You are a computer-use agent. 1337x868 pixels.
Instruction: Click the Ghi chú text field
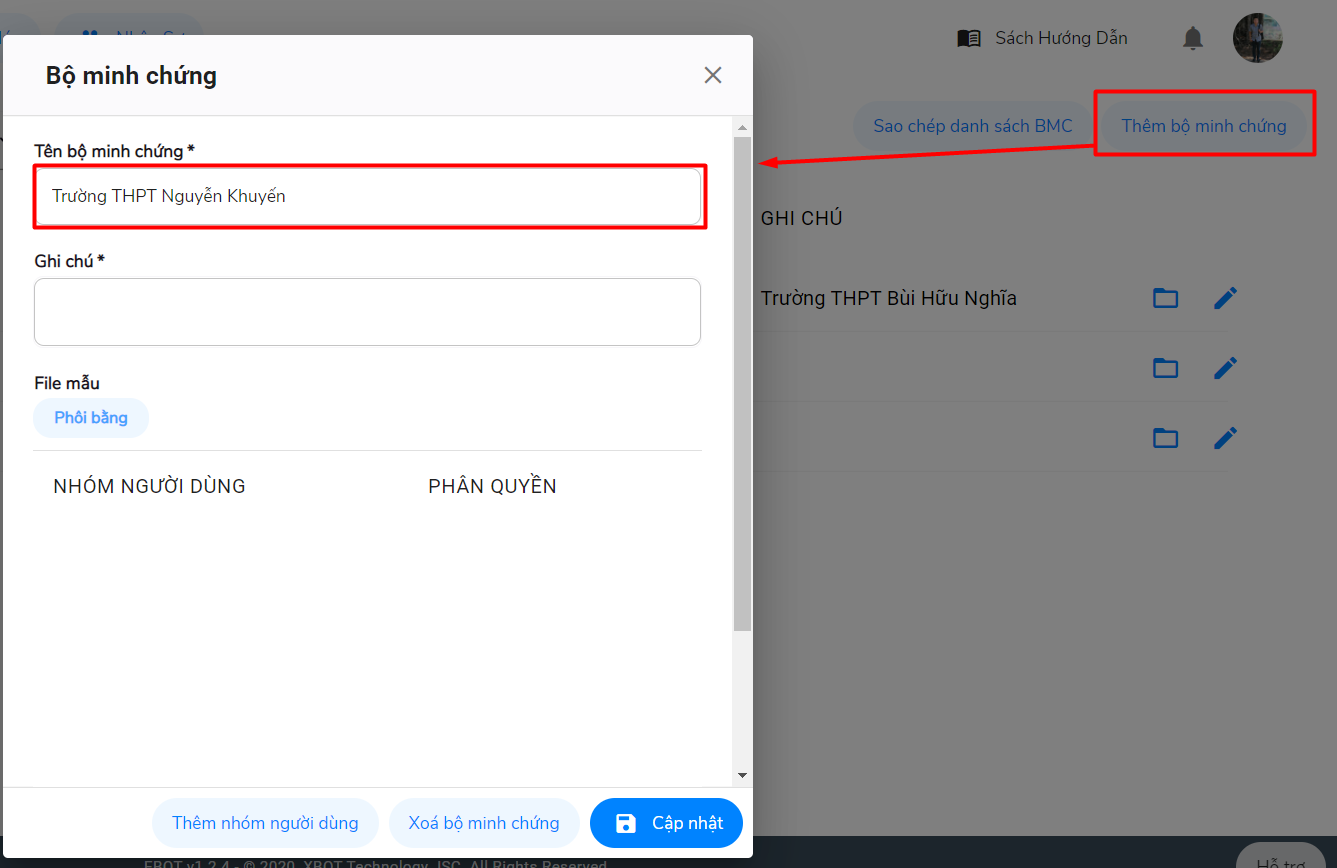367,312
